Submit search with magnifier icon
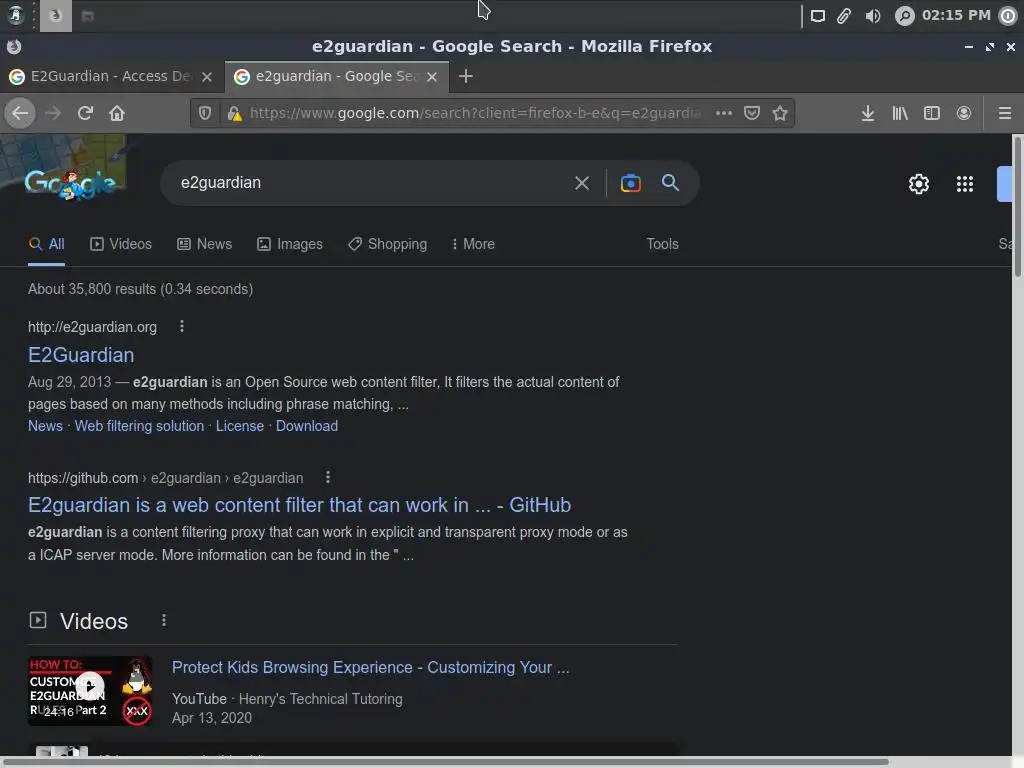 click(670, 182)
